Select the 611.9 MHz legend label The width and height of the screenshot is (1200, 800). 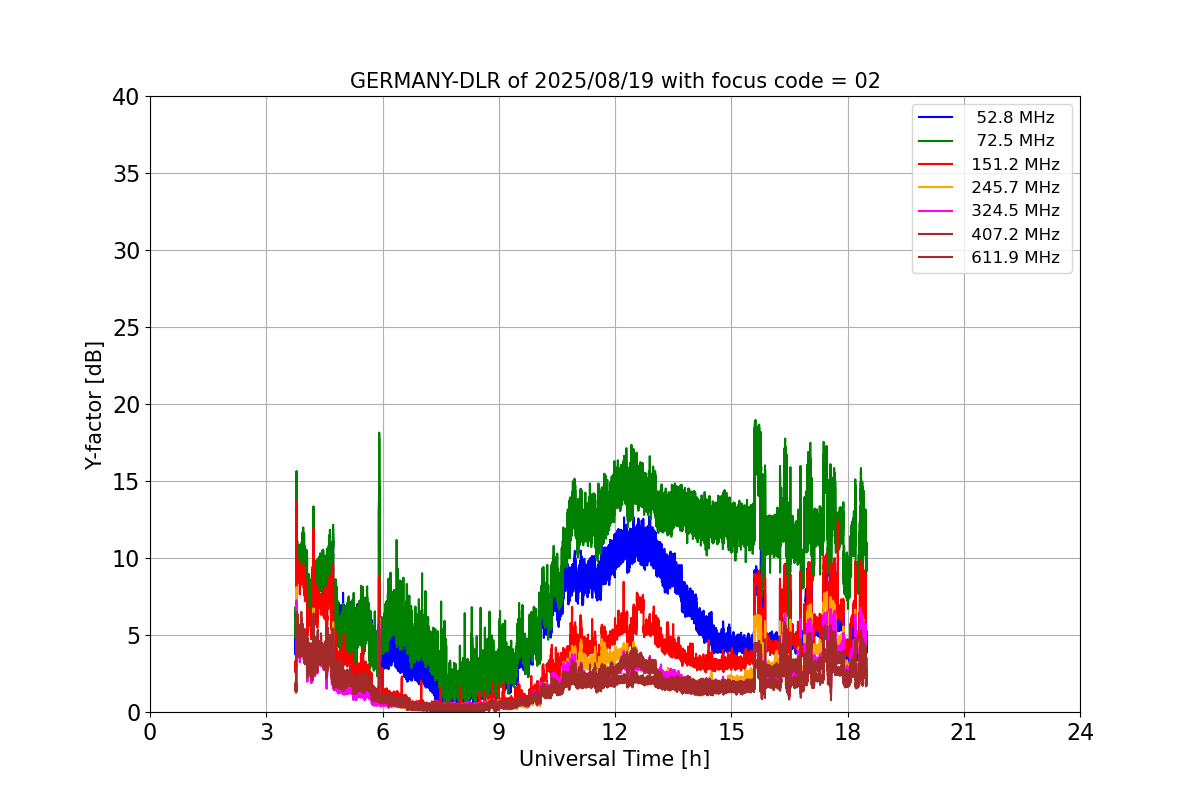(1015, 257)
